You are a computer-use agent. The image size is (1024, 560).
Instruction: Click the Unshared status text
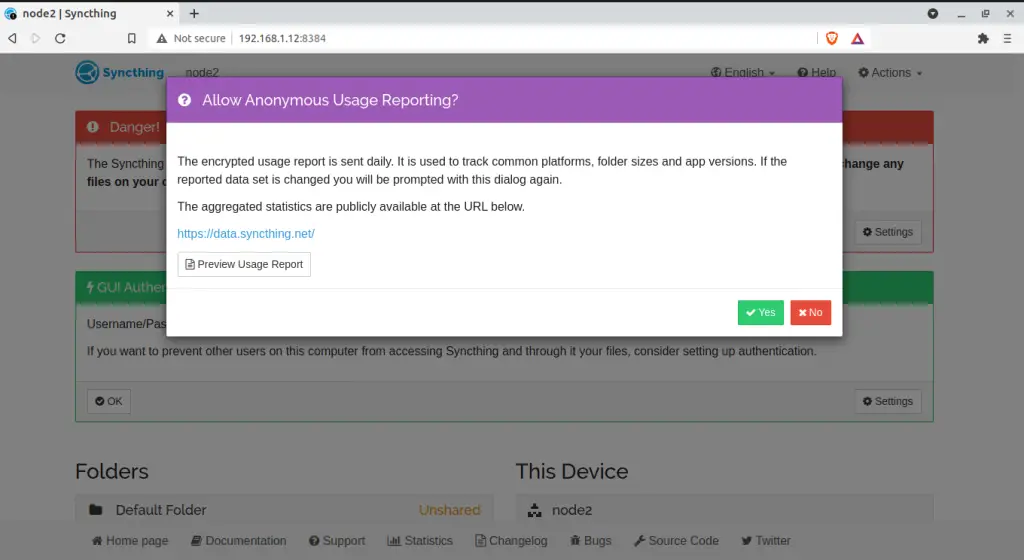(449, 510)
